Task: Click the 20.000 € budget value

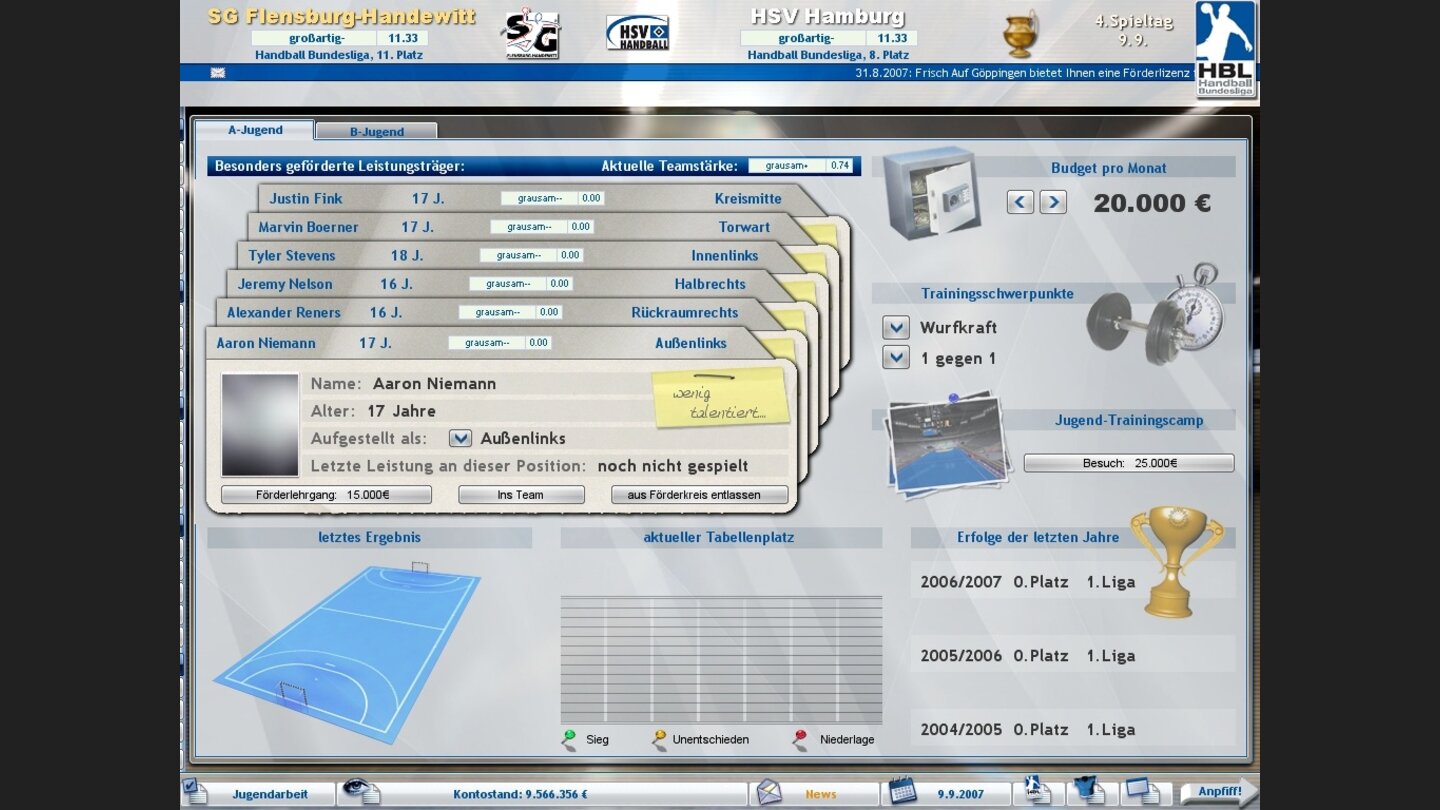Action: (1152, 203)
